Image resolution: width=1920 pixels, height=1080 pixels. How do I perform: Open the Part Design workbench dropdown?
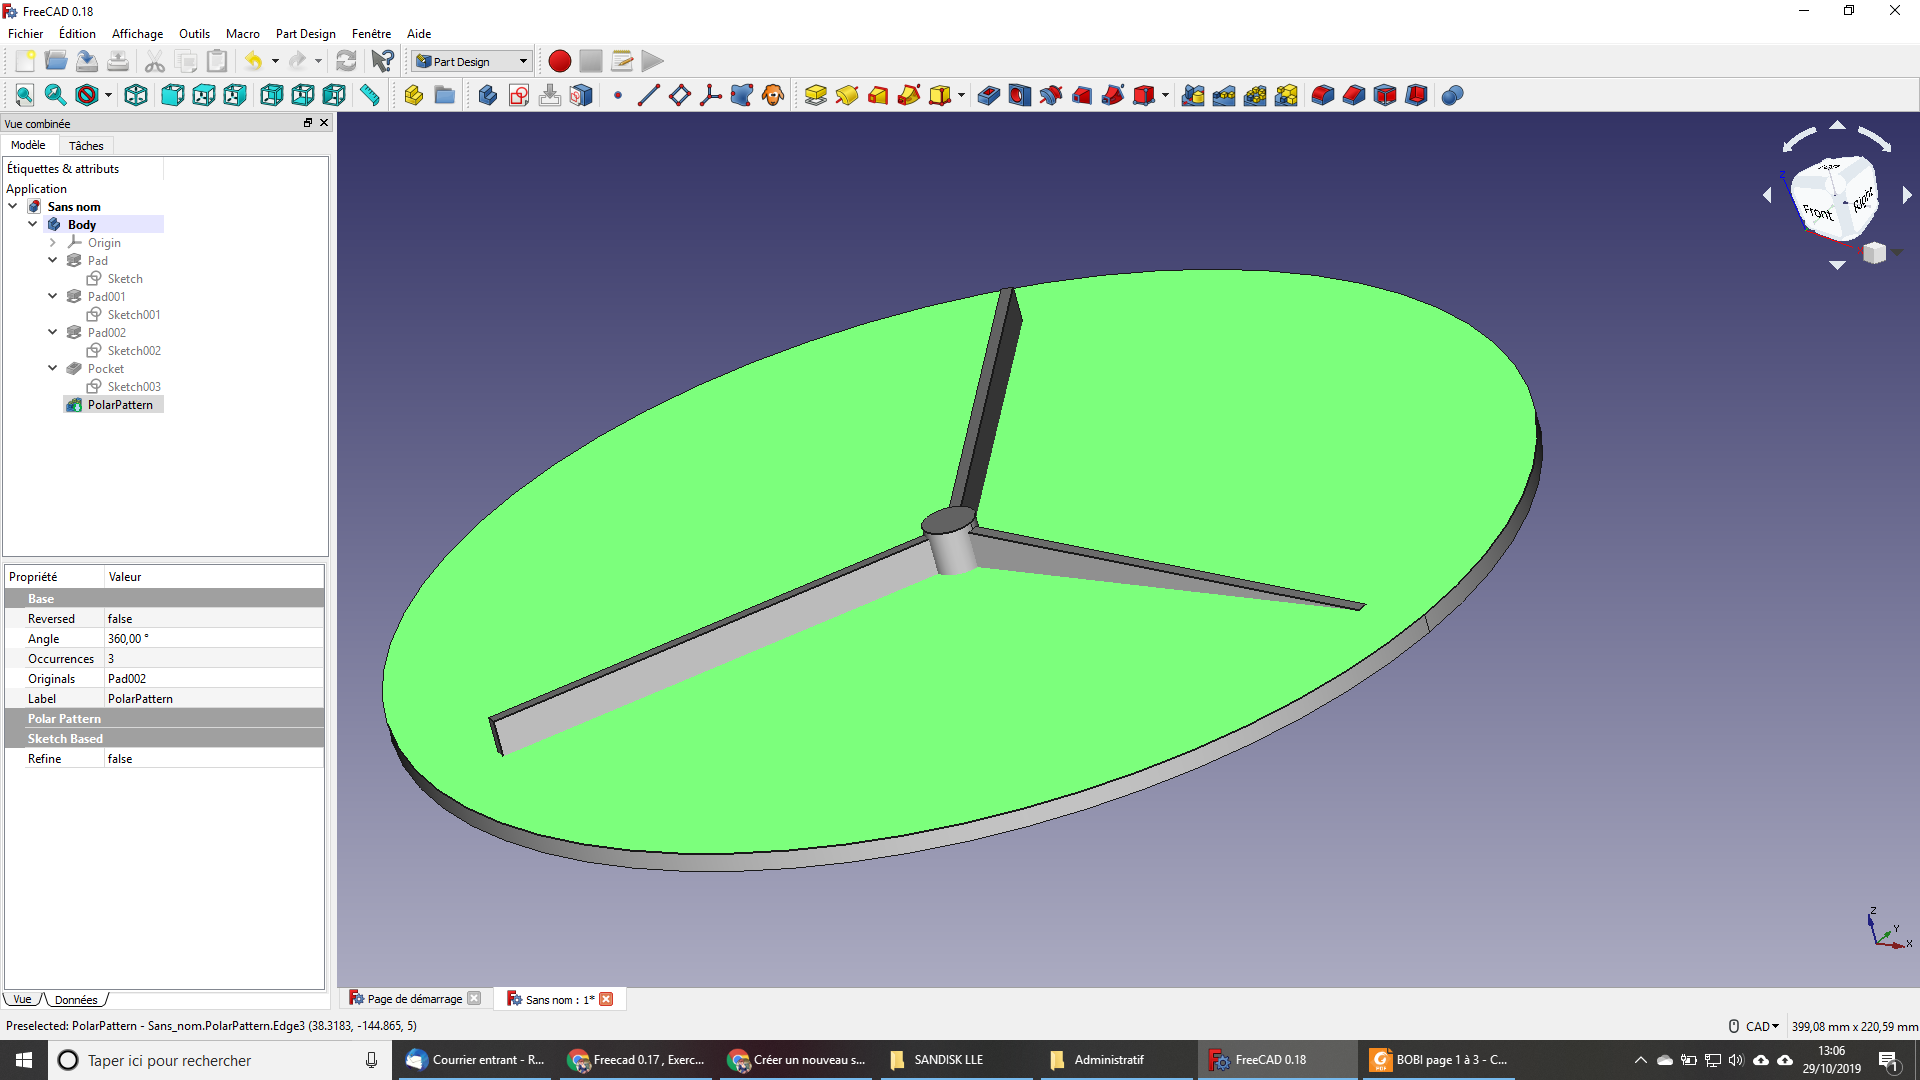(472, 61)
